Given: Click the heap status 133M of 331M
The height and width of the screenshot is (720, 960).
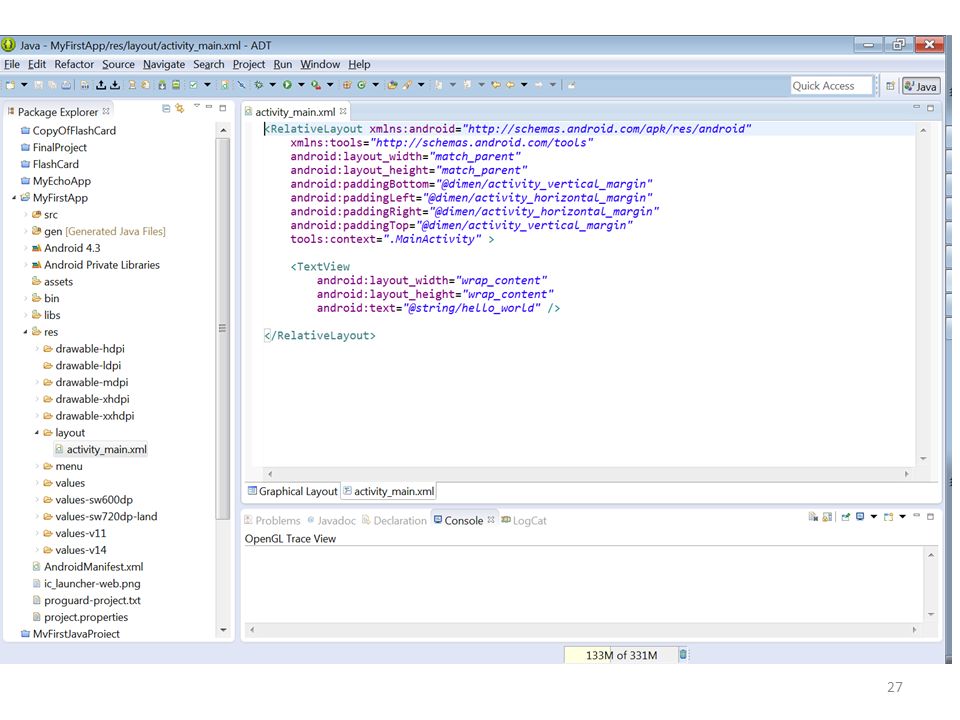Looking at the screenshot, I should 621,655.
